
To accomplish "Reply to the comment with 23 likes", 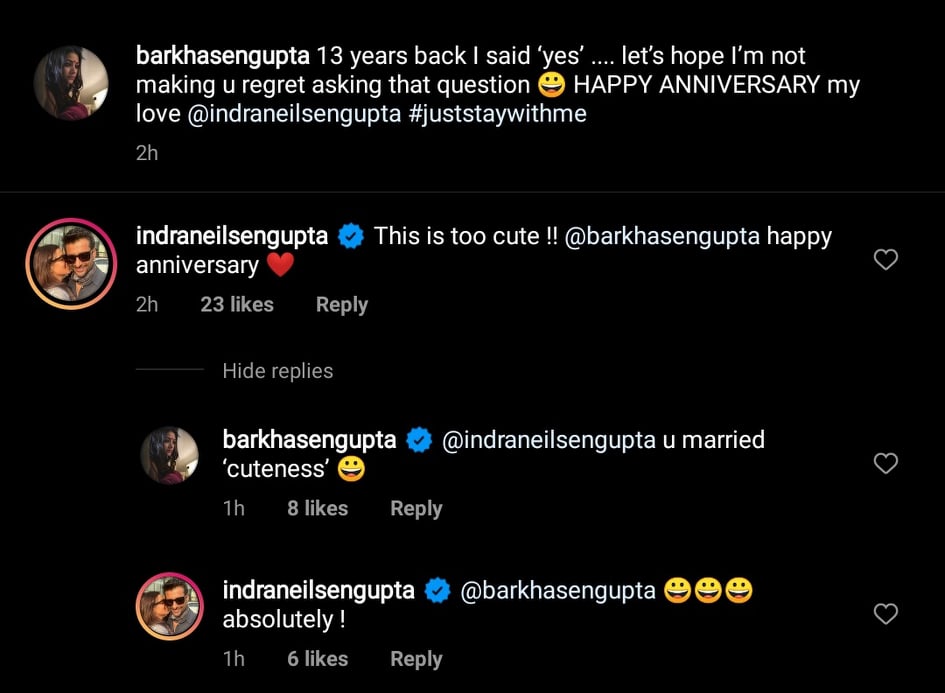I will point(341,305).
